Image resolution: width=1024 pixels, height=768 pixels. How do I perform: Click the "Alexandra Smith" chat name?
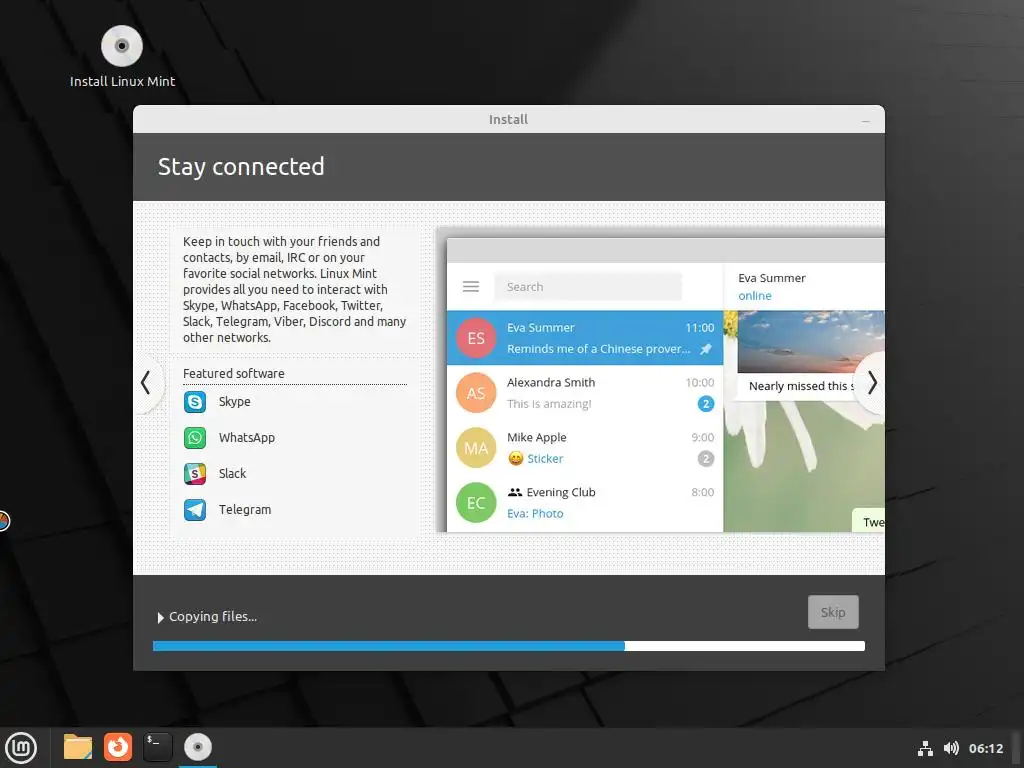pos(551,383)
